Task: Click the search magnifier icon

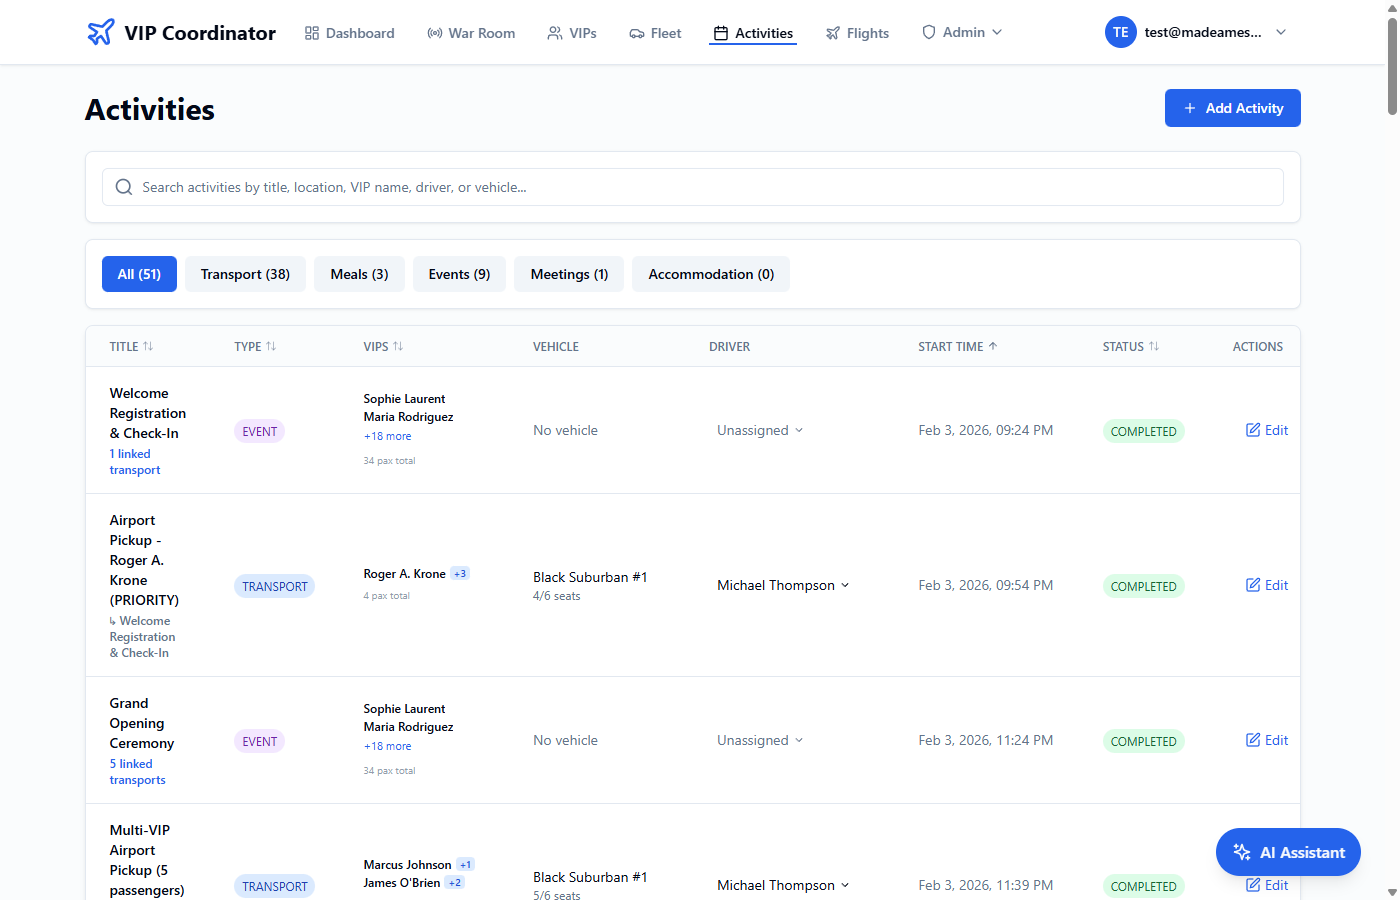Action: pos(124,187)
